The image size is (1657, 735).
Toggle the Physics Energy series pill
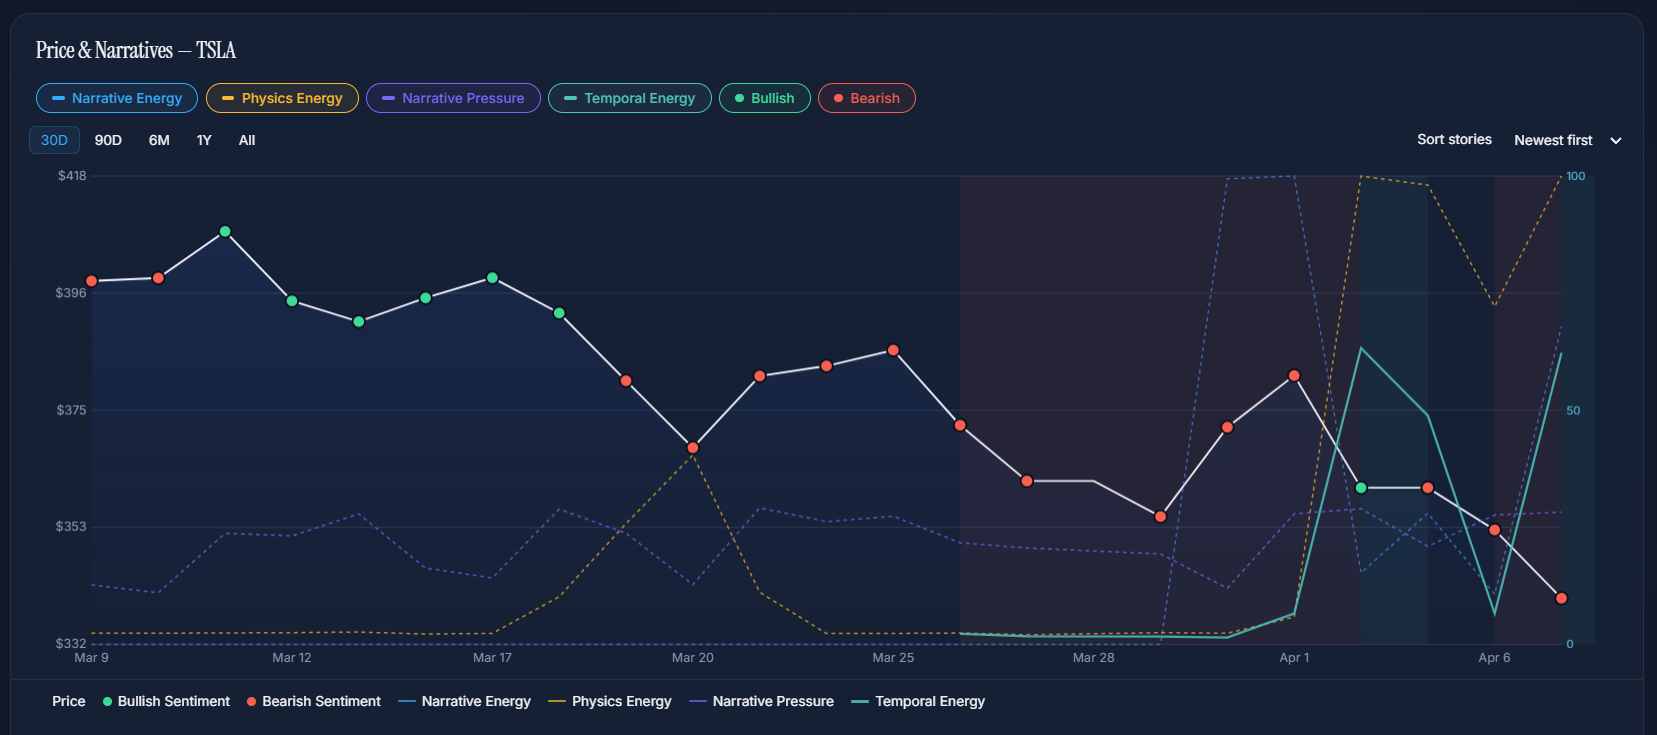(x=282, y=98)
